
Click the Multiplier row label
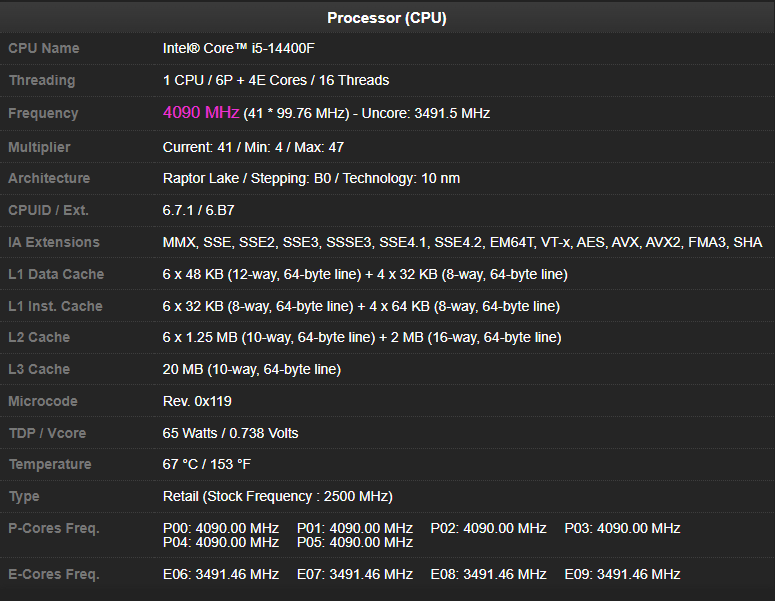click(39, 147)
